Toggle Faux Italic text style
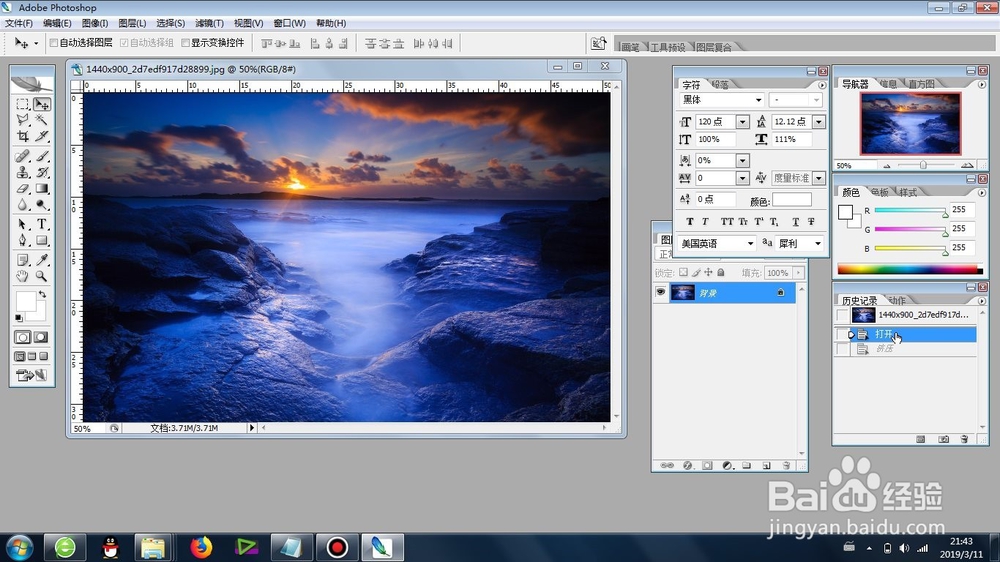 [705, 221]
